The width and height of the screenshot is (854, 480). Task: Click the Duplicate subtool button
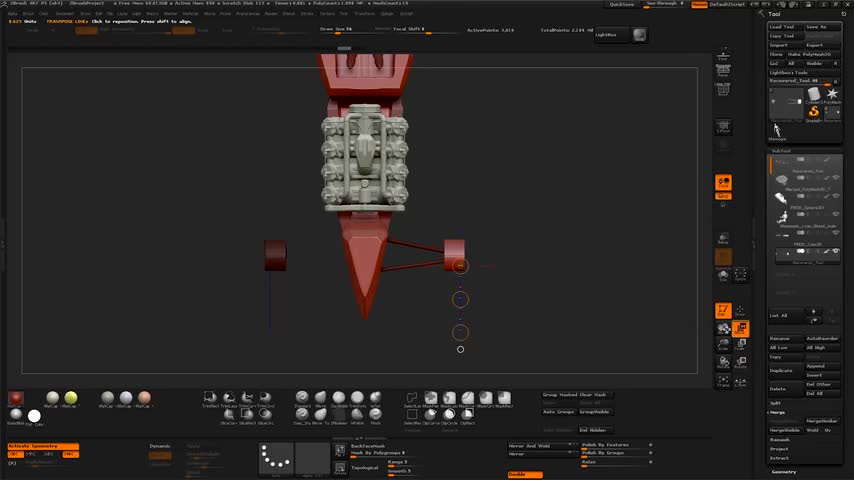(x=785, y=370)
